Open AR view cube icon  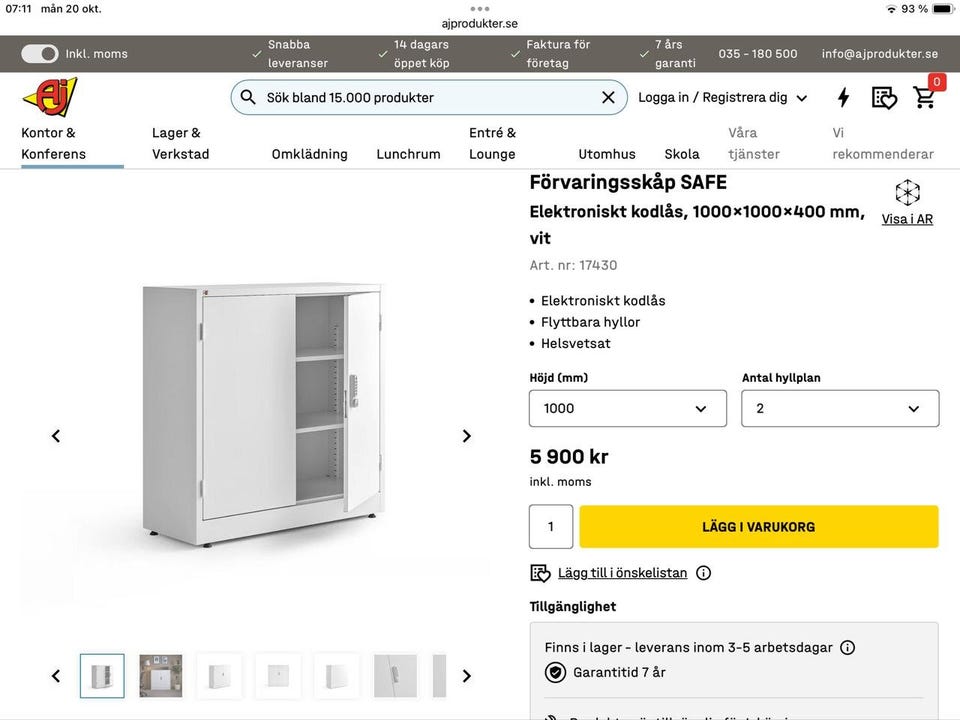coord(907,193)
